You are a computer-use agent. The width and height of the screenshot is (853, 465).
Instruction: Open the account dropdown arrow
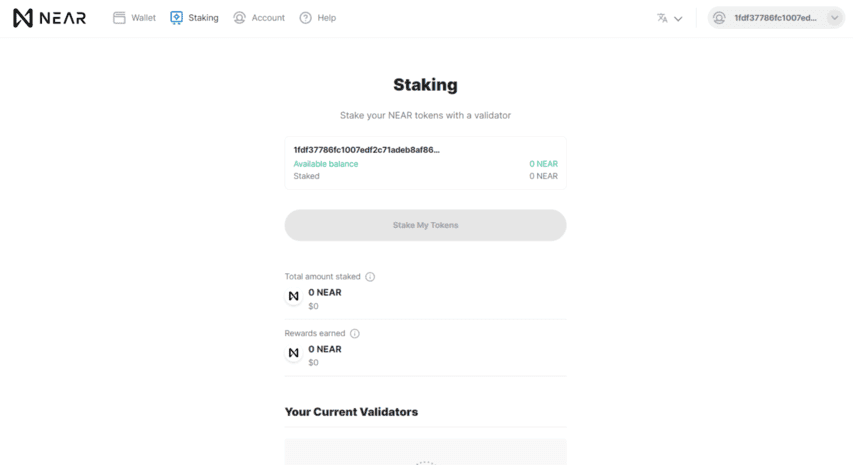(835, 18)
